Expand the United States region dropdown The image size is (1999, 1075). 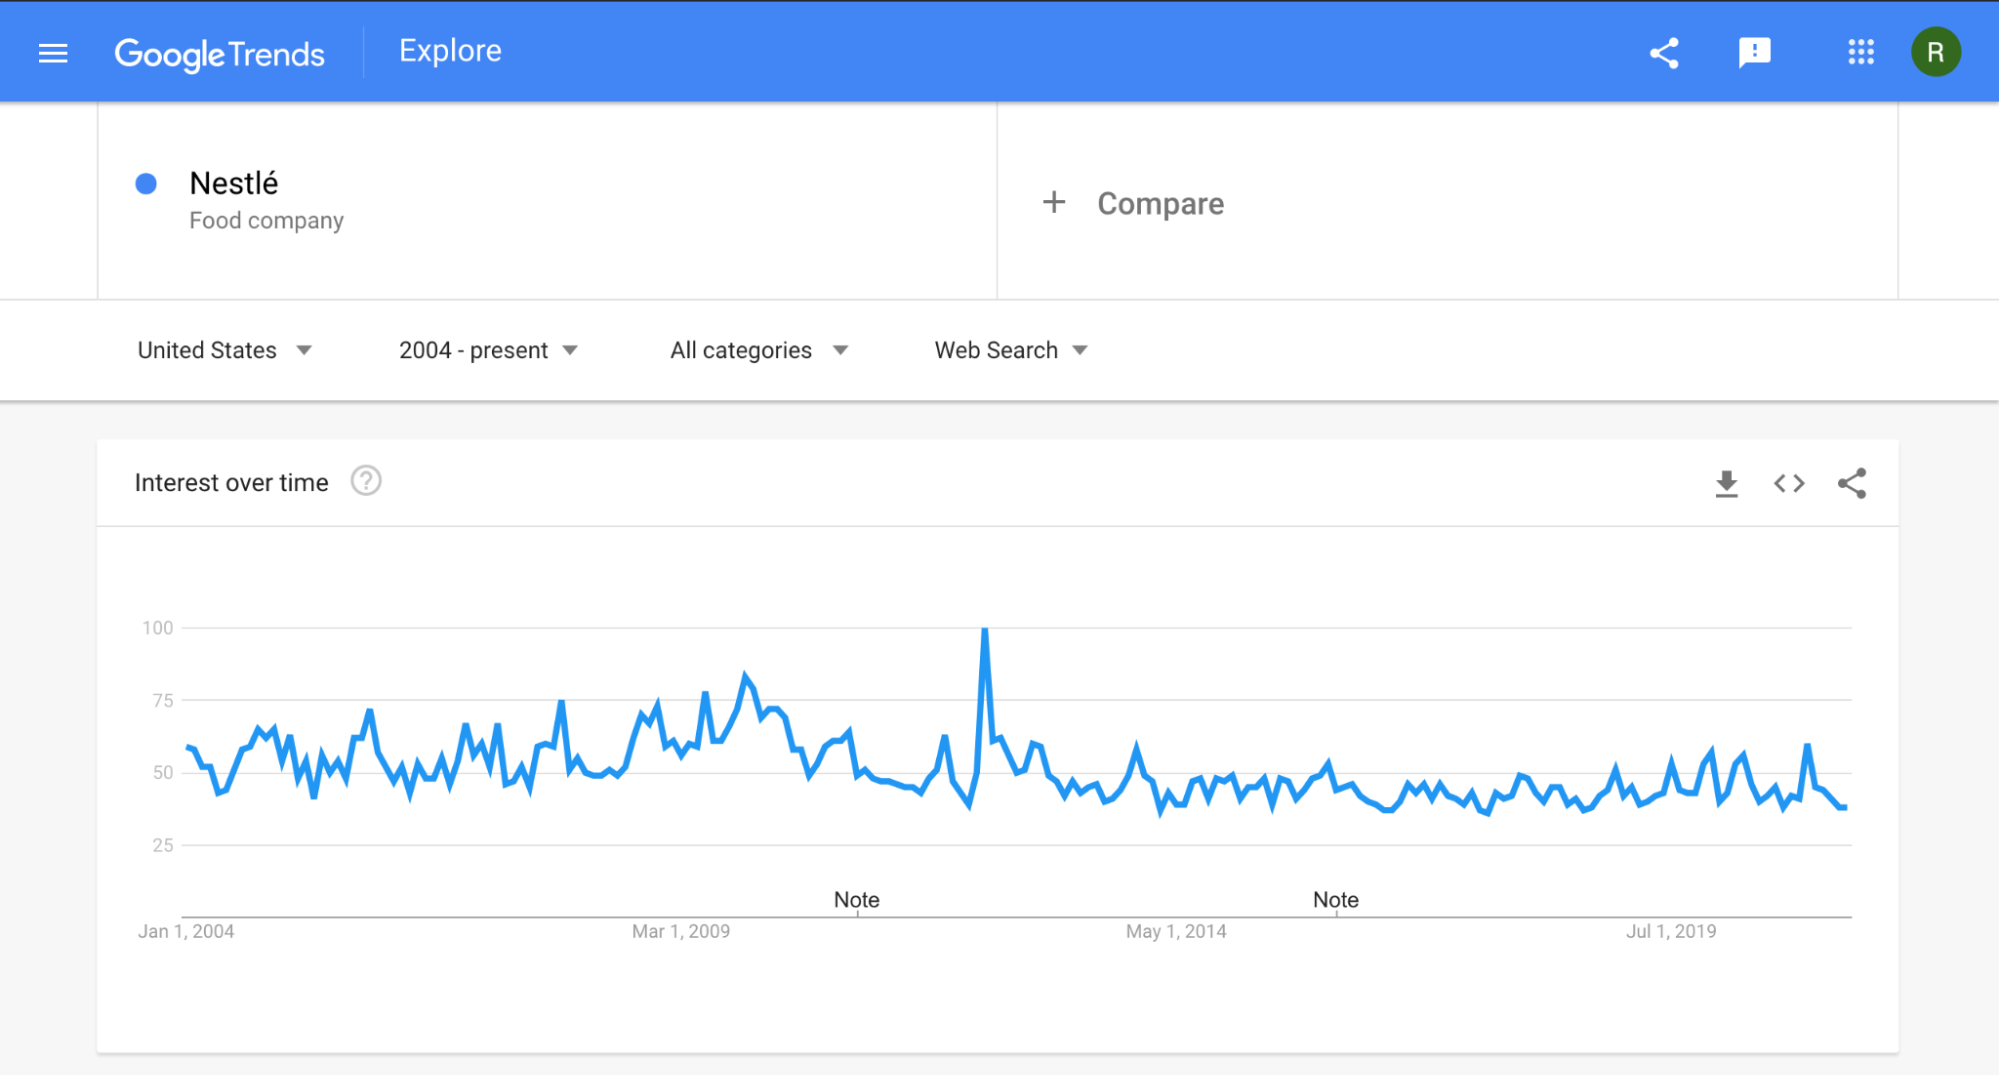225,350
